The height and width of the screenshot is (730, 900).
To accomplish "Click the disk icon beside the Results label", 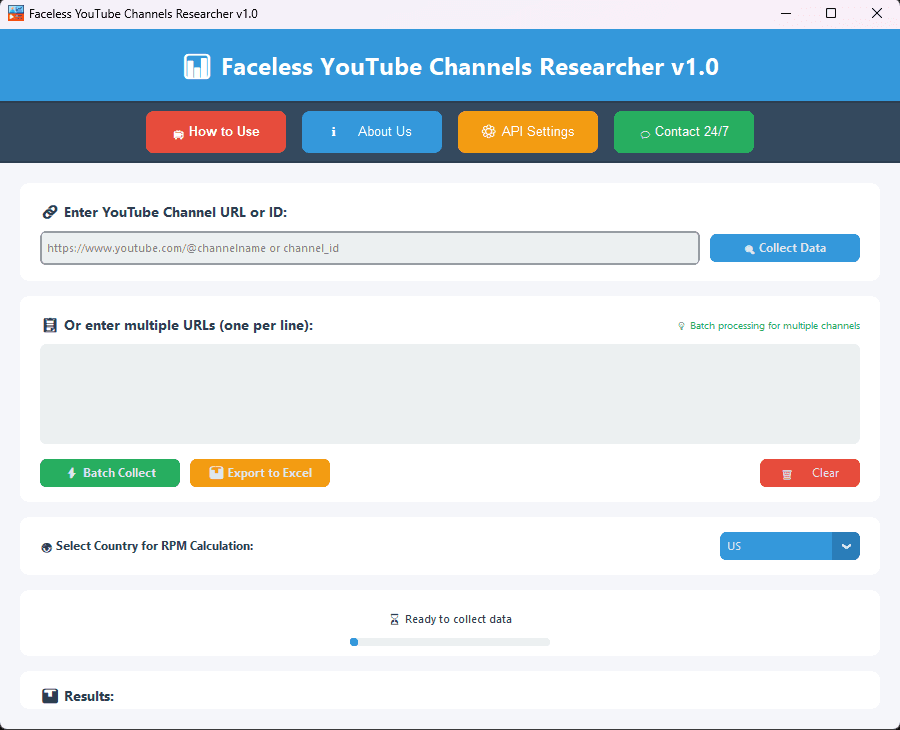I will [49, 695].
